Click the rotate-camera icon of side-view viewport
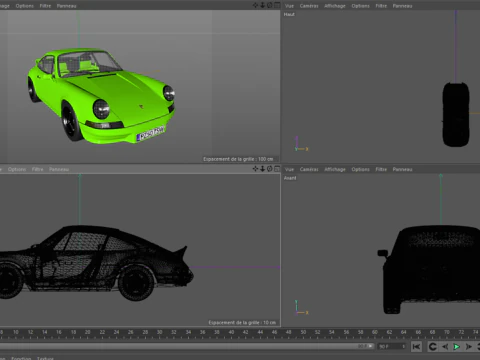This screenshot has width=480, height=360. pyautogui.click(x=270, y=169)
